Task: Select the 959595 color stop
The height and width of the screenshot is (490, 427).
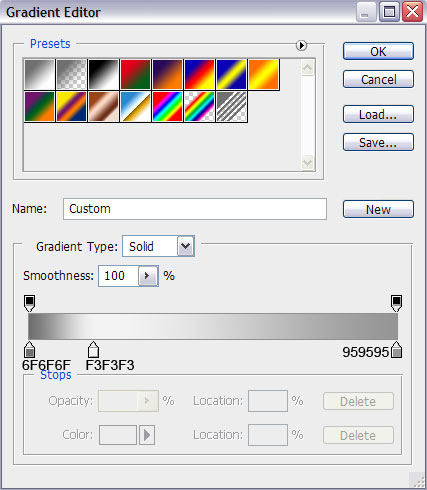Action: [x=396, y=349]
